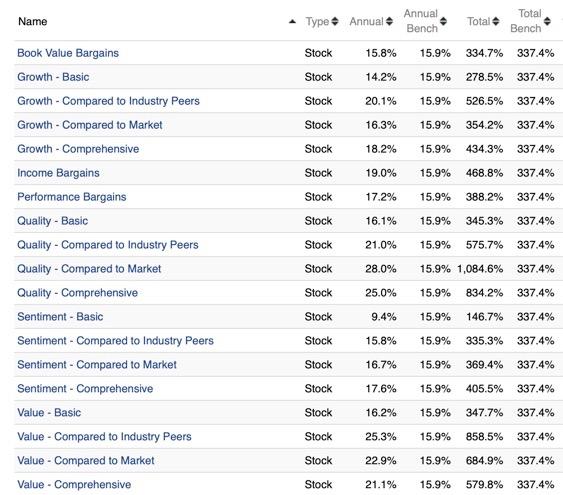Open Growth - Compared to Market
The image size is (563, 495).
click(90, 125)
